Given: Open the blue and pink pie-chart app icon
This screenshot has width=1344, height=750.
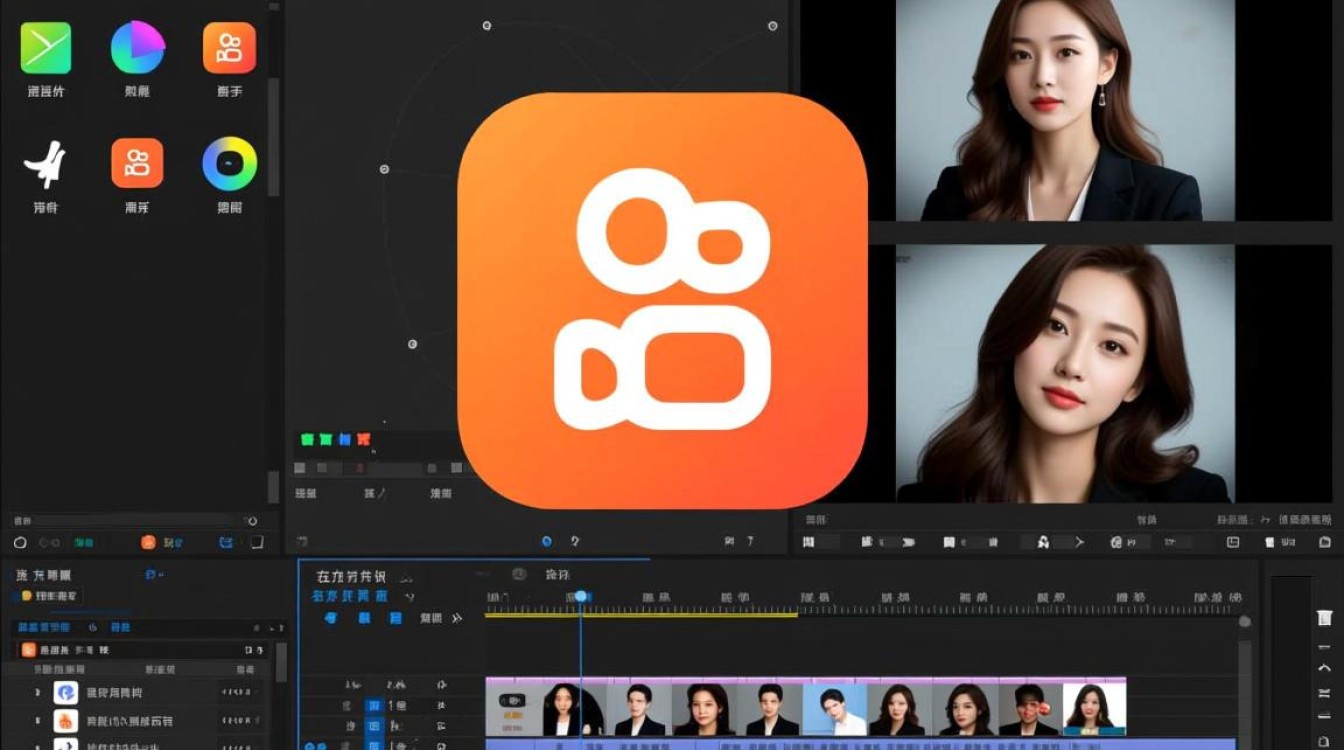Looking at the screenshot, I should point(137,48).
